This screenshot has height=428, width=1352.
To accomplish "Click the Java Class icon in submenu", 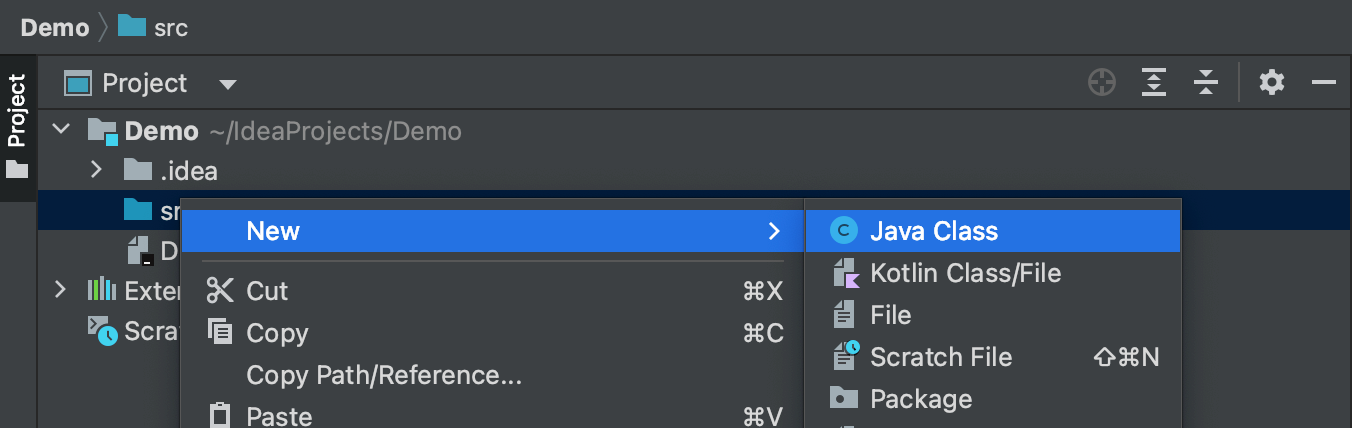I will [844, 231].
